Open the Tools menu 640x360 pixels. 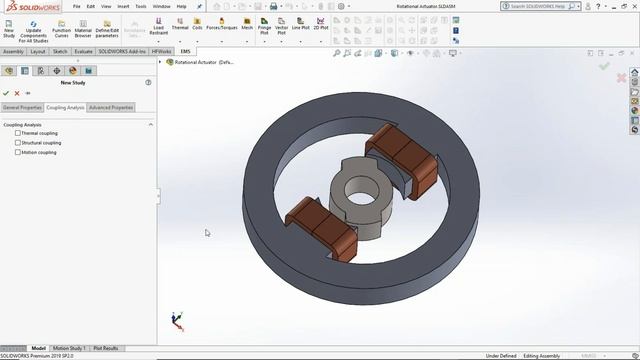tap(141, 6)
